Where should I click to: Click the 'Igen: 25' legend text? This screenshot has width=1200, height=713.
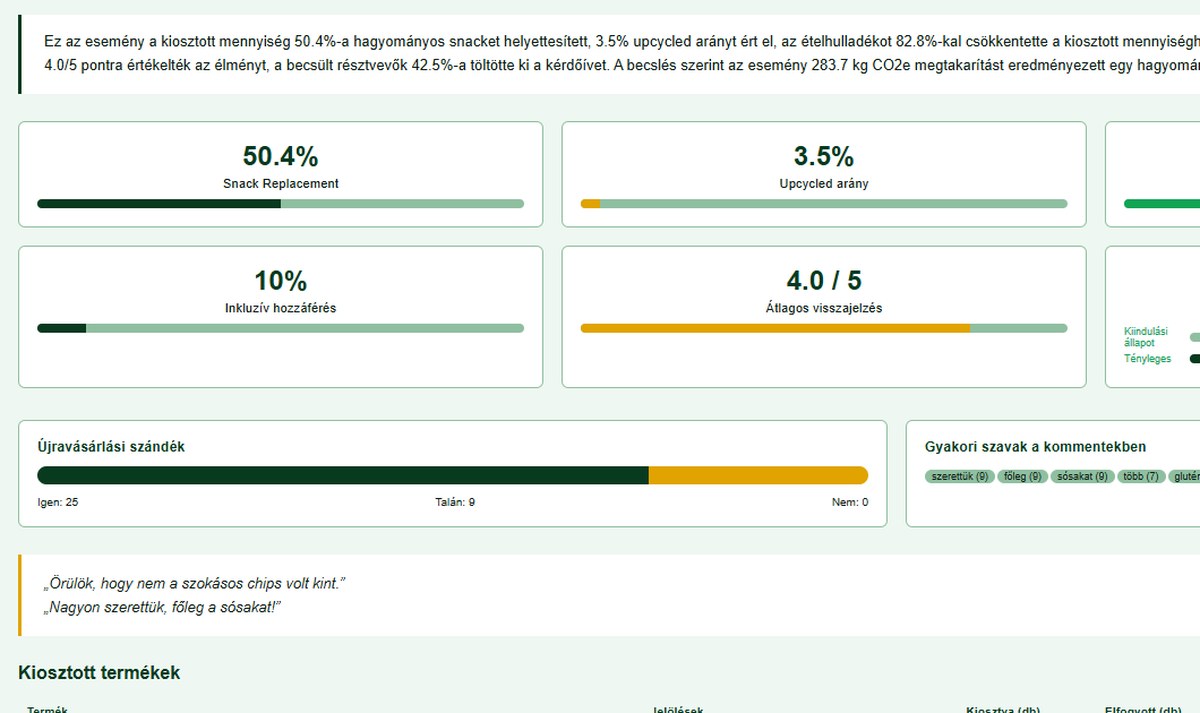click(58, 502)
